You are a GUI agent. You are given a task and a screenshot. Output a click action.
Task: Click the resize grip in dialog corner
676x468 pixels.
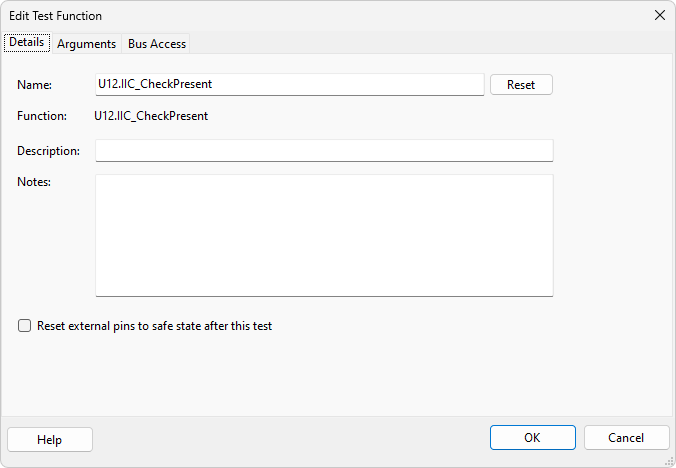pyautogui.click(x=668, y=460)
